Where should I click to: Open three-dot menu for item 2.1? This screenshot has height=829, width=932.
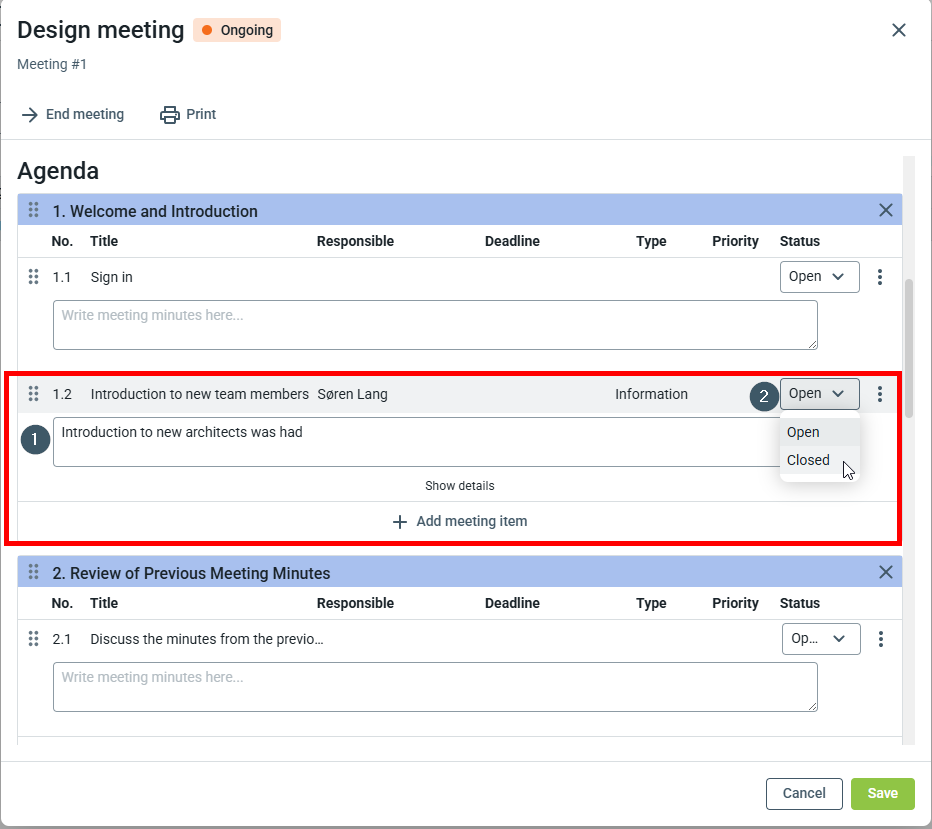point(880,639)
